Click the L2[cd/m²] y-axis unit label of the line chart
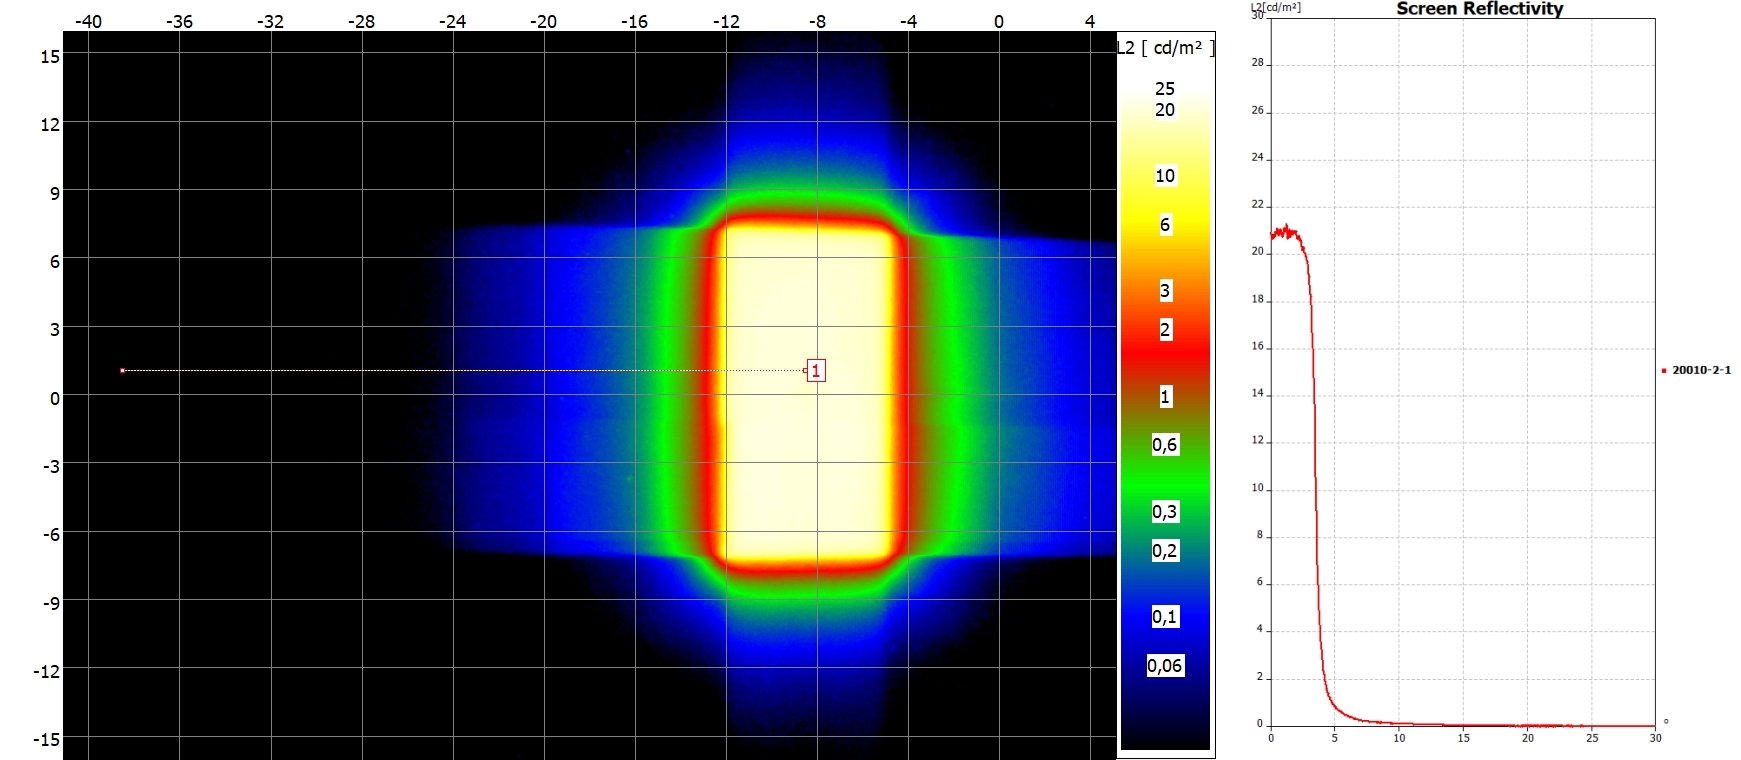This screenshot has height=760, width=1741. [1275, 7]
